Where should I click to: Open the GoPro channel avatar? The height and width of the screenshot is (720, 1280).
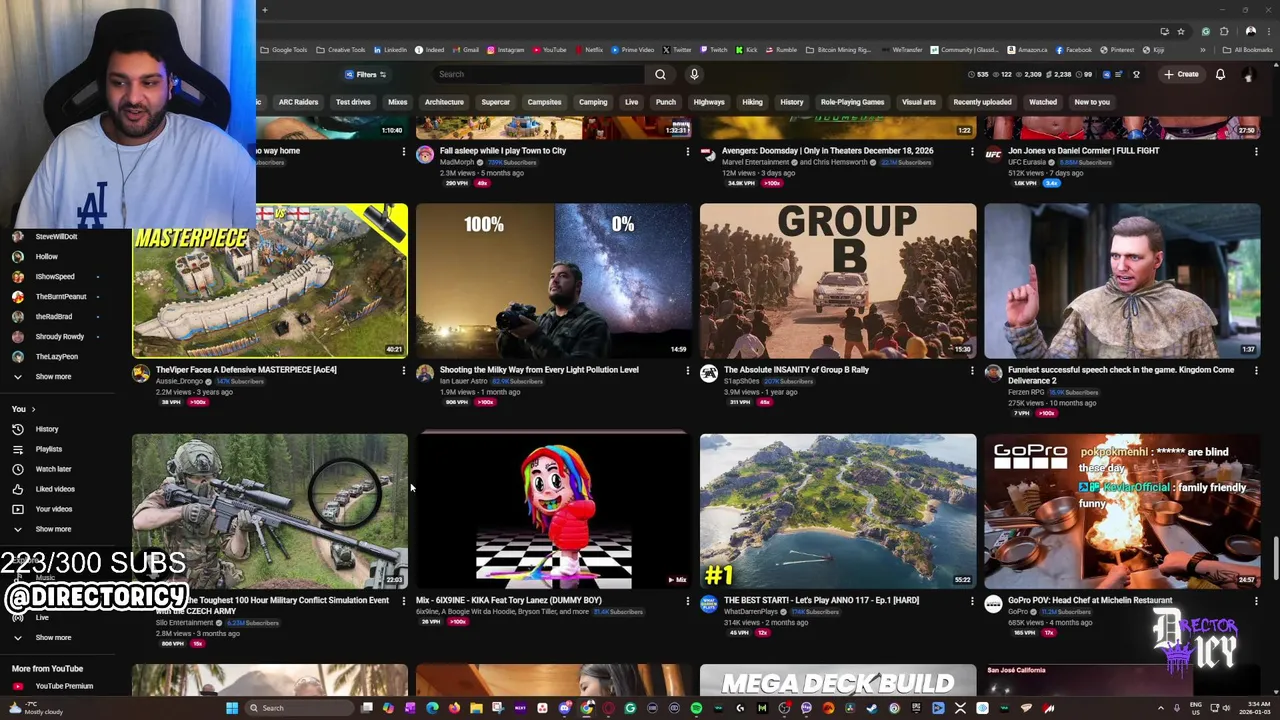point(993,603)
